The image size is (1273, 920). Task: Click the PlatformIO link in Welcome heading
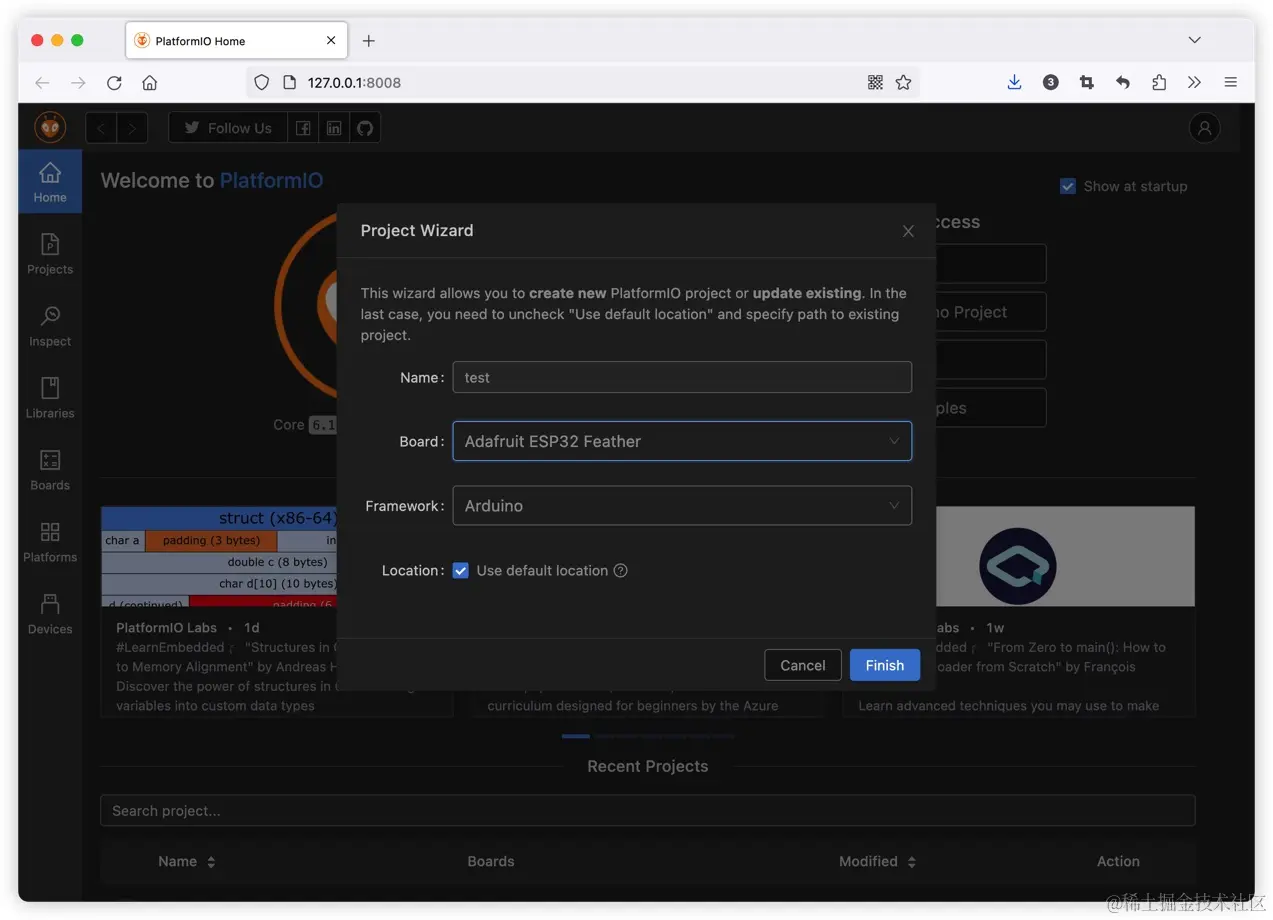(271, 181)
